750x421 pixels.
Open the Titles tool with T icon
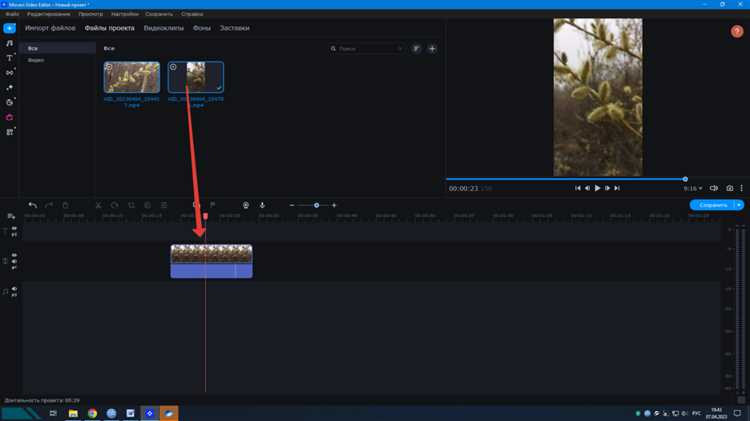pos(10,58)
